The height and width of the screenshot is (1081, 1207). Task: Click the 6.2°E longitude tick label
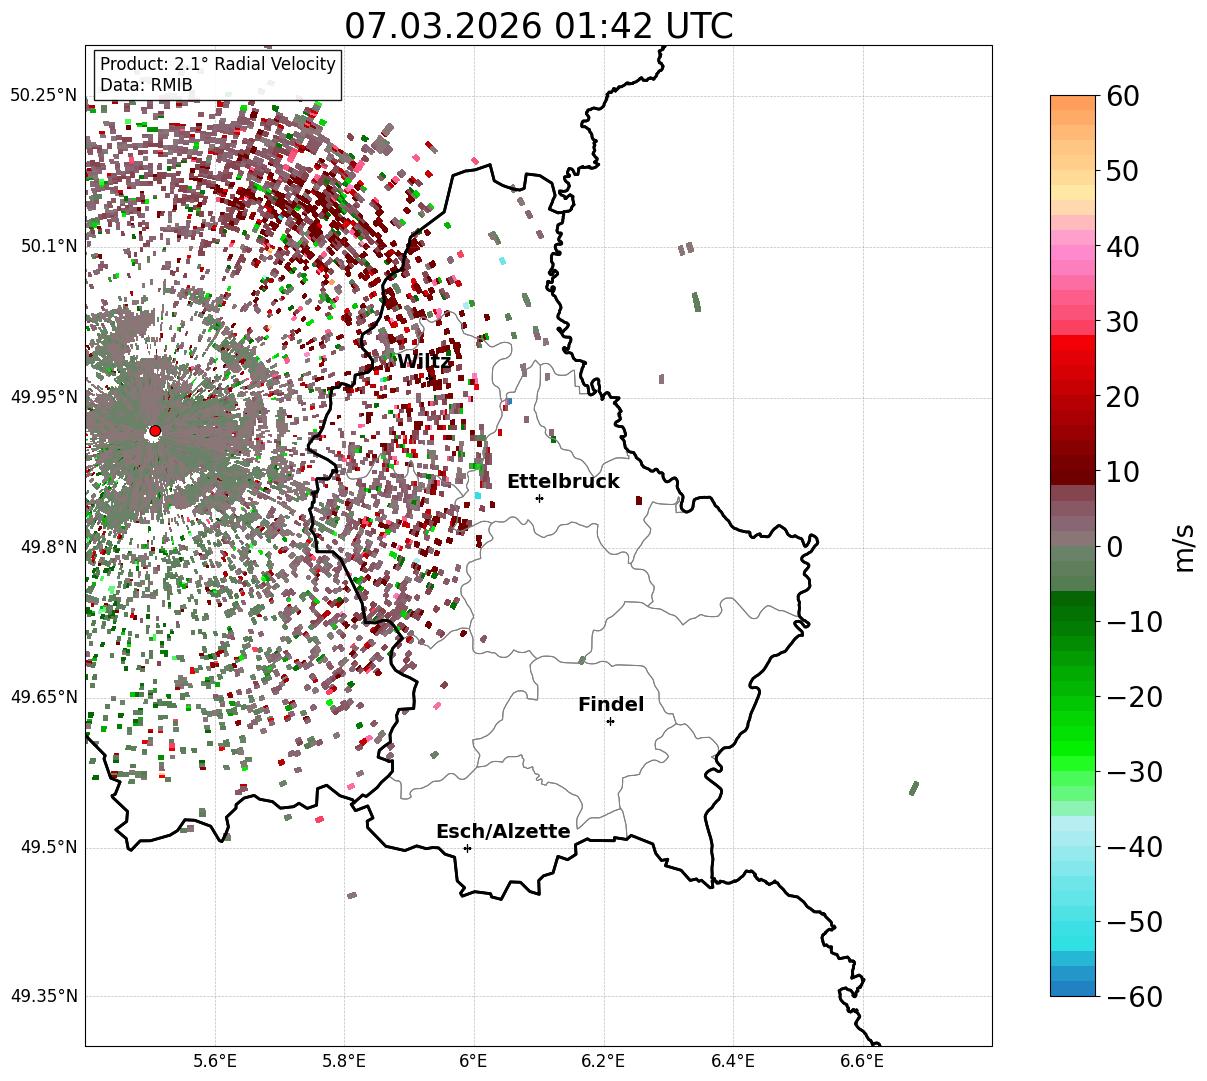click(603, 1060)
